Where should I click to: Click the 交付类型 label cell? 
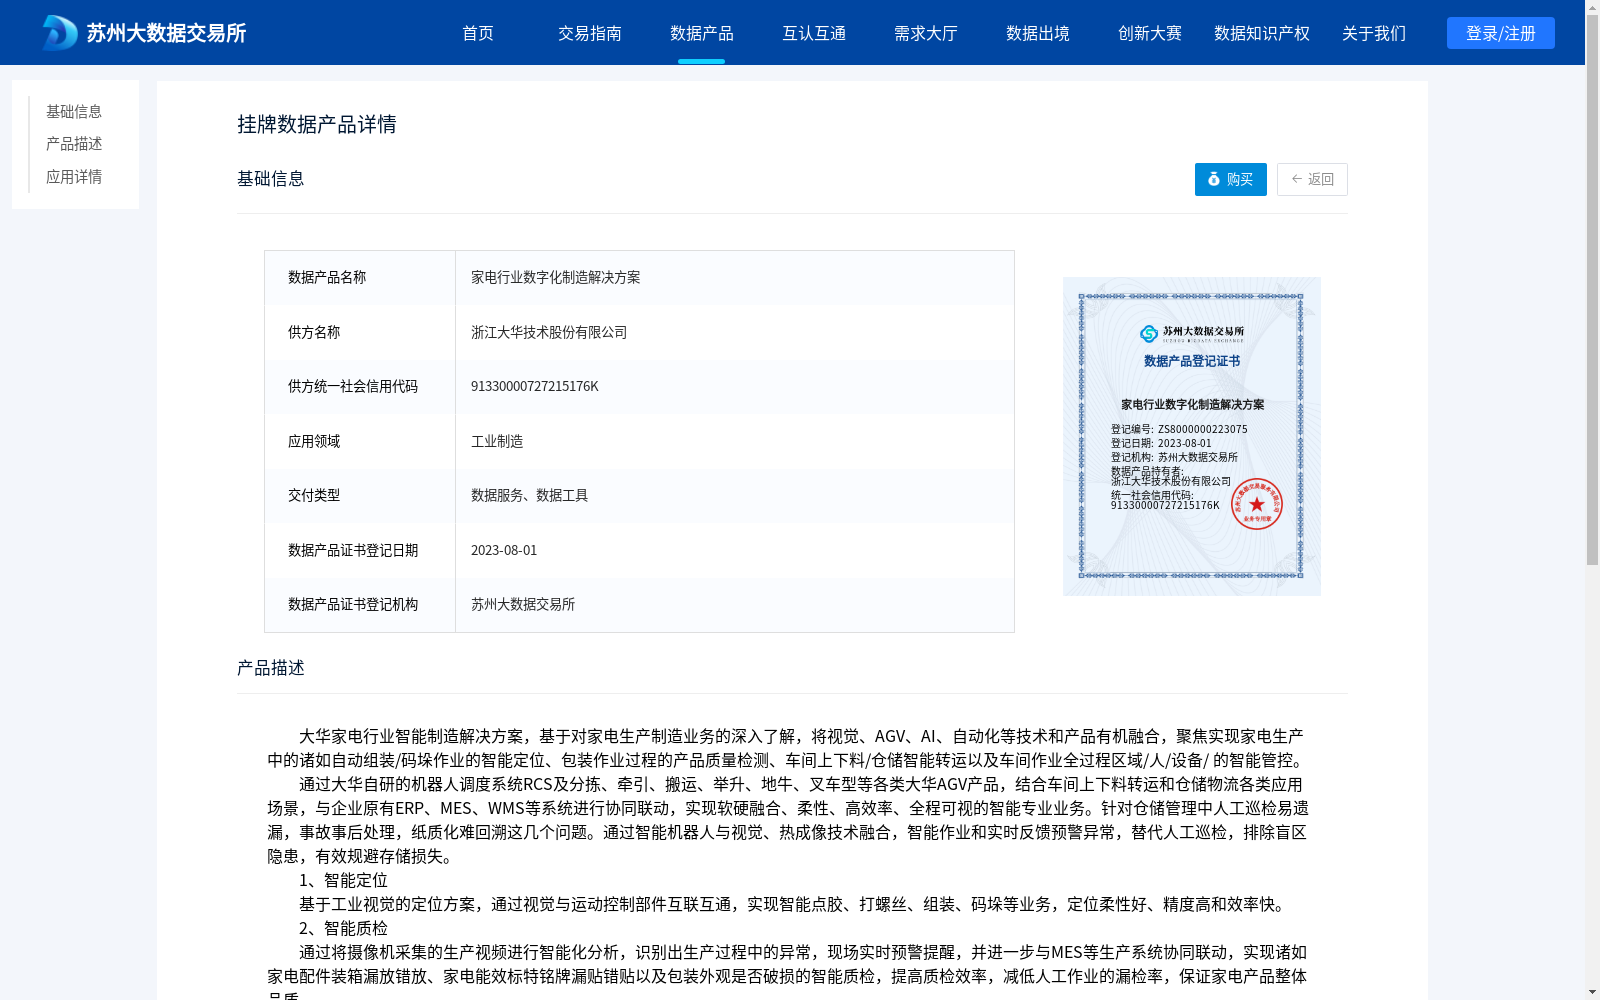(360, 495)
